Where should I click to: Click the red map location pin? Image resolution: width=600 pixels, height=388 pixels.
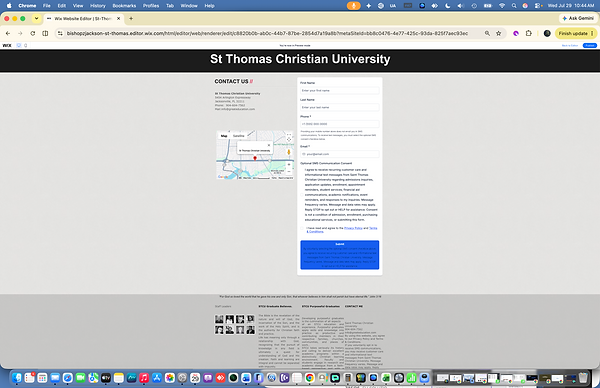[x=255, y=158]
